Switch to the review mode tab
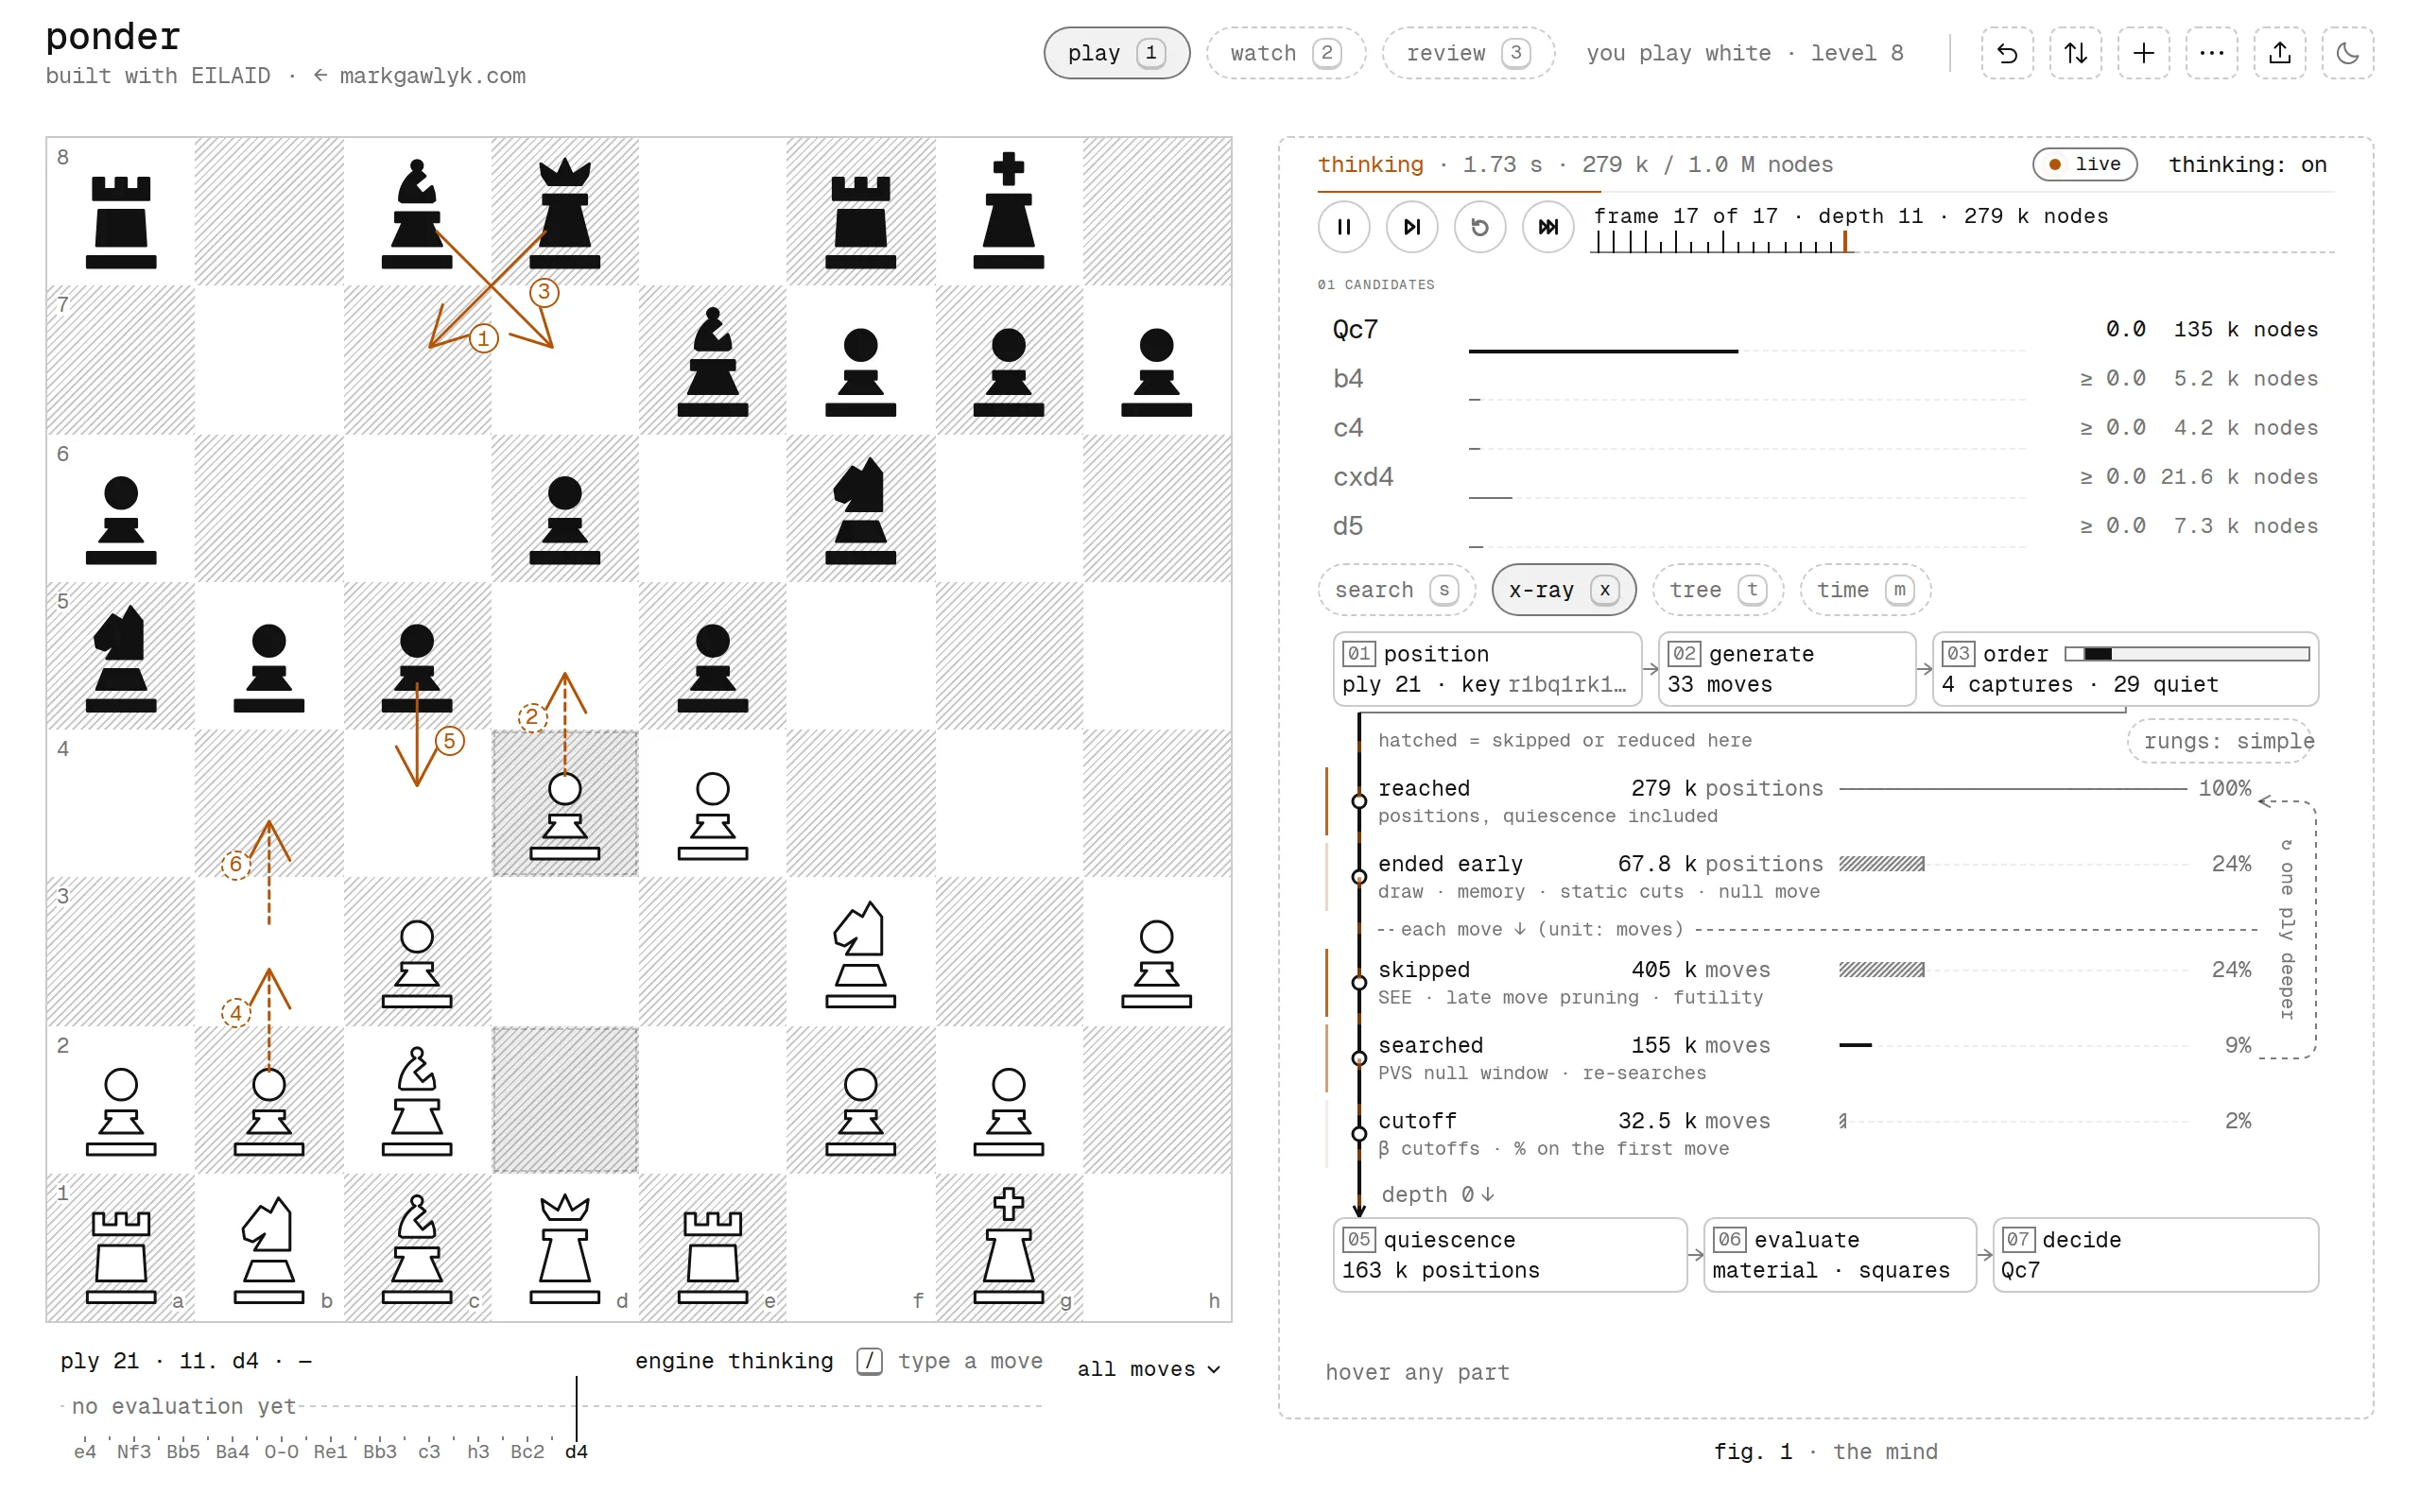Viewport: 2420px width, 1512px height. pos(1468,53)
